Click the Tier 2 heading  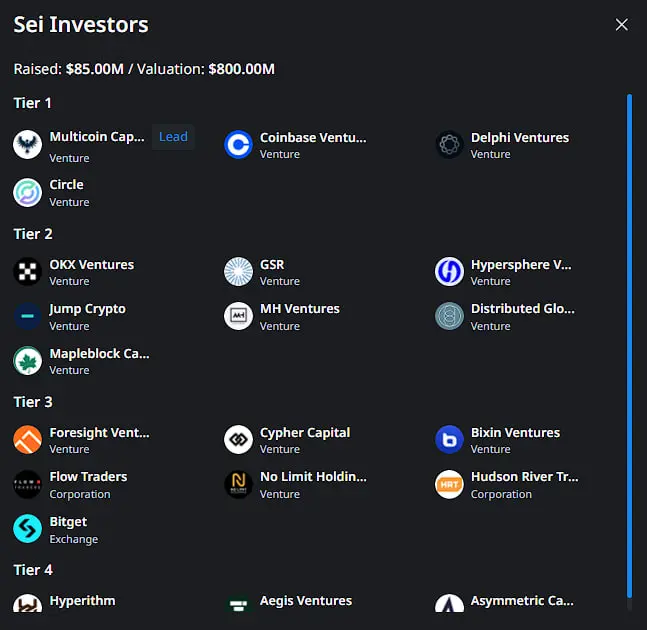coord(33,234)
